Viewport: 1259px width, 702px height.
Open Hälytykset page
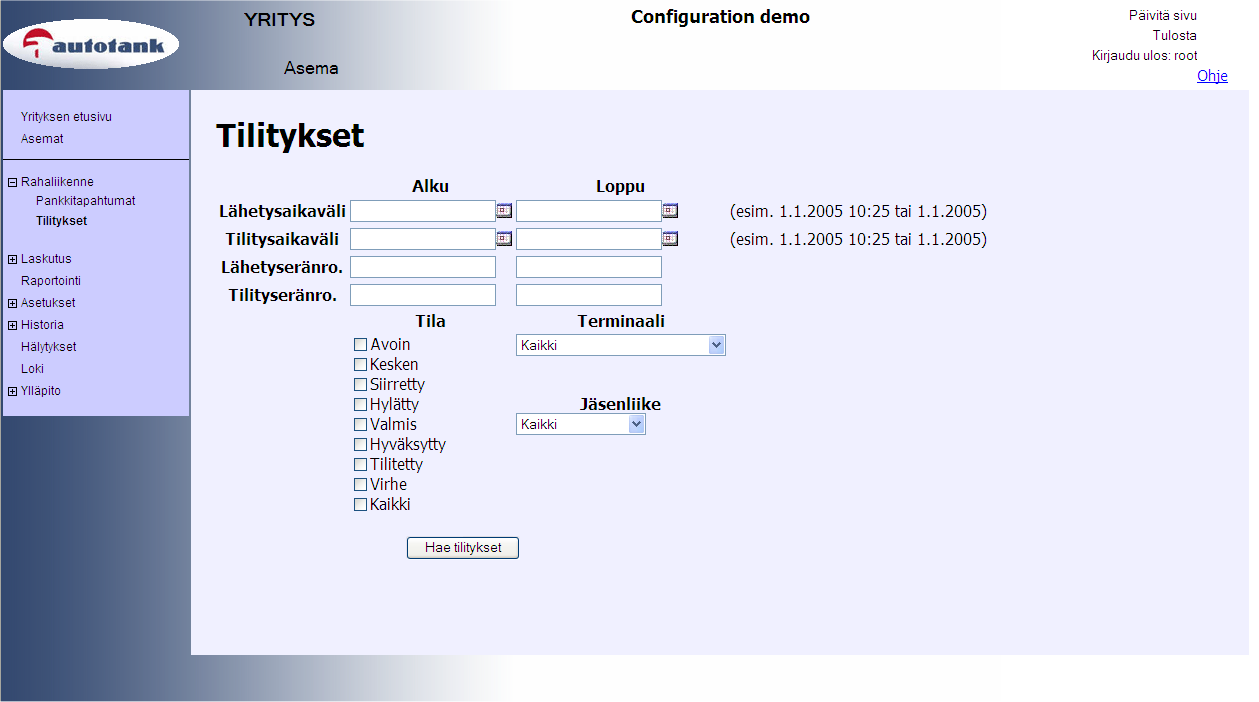49,347
